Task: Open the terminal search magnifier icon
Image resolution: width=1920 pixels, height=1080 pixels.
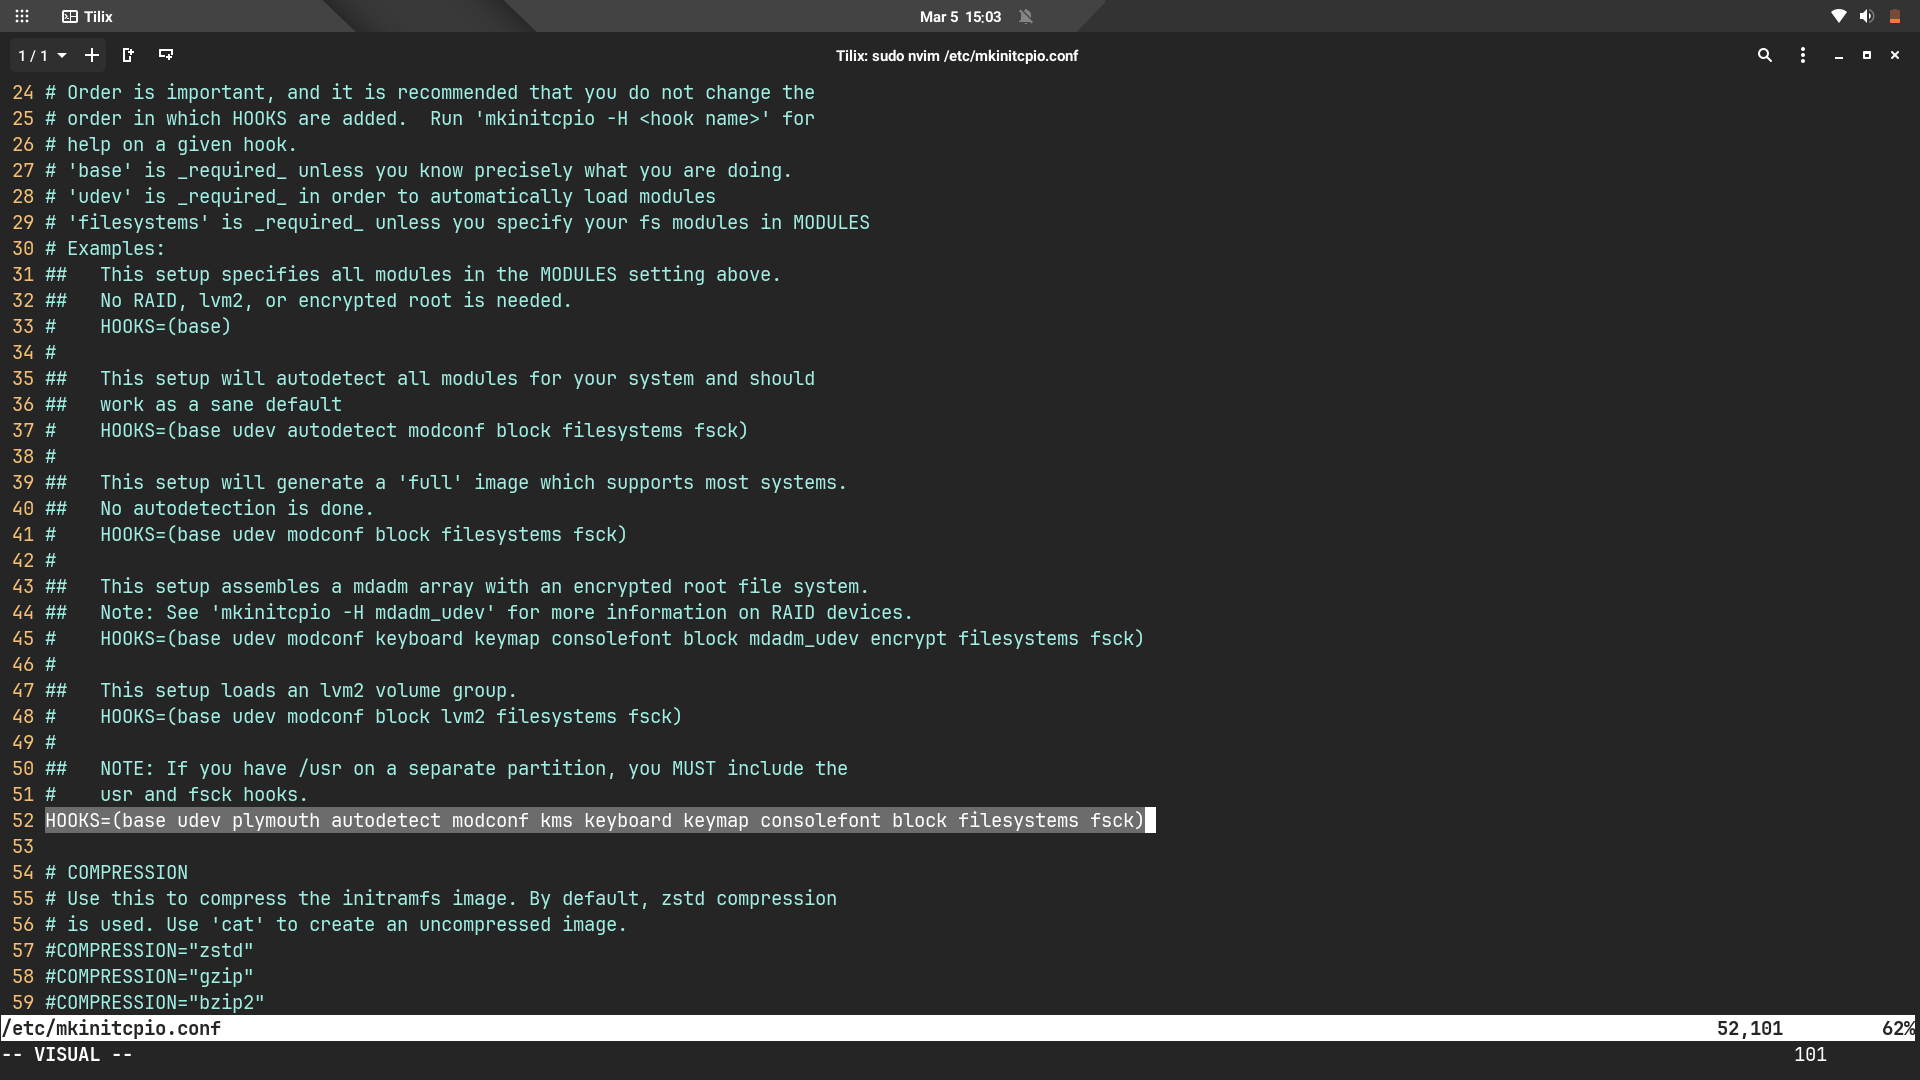Action: click(1765, 55)
